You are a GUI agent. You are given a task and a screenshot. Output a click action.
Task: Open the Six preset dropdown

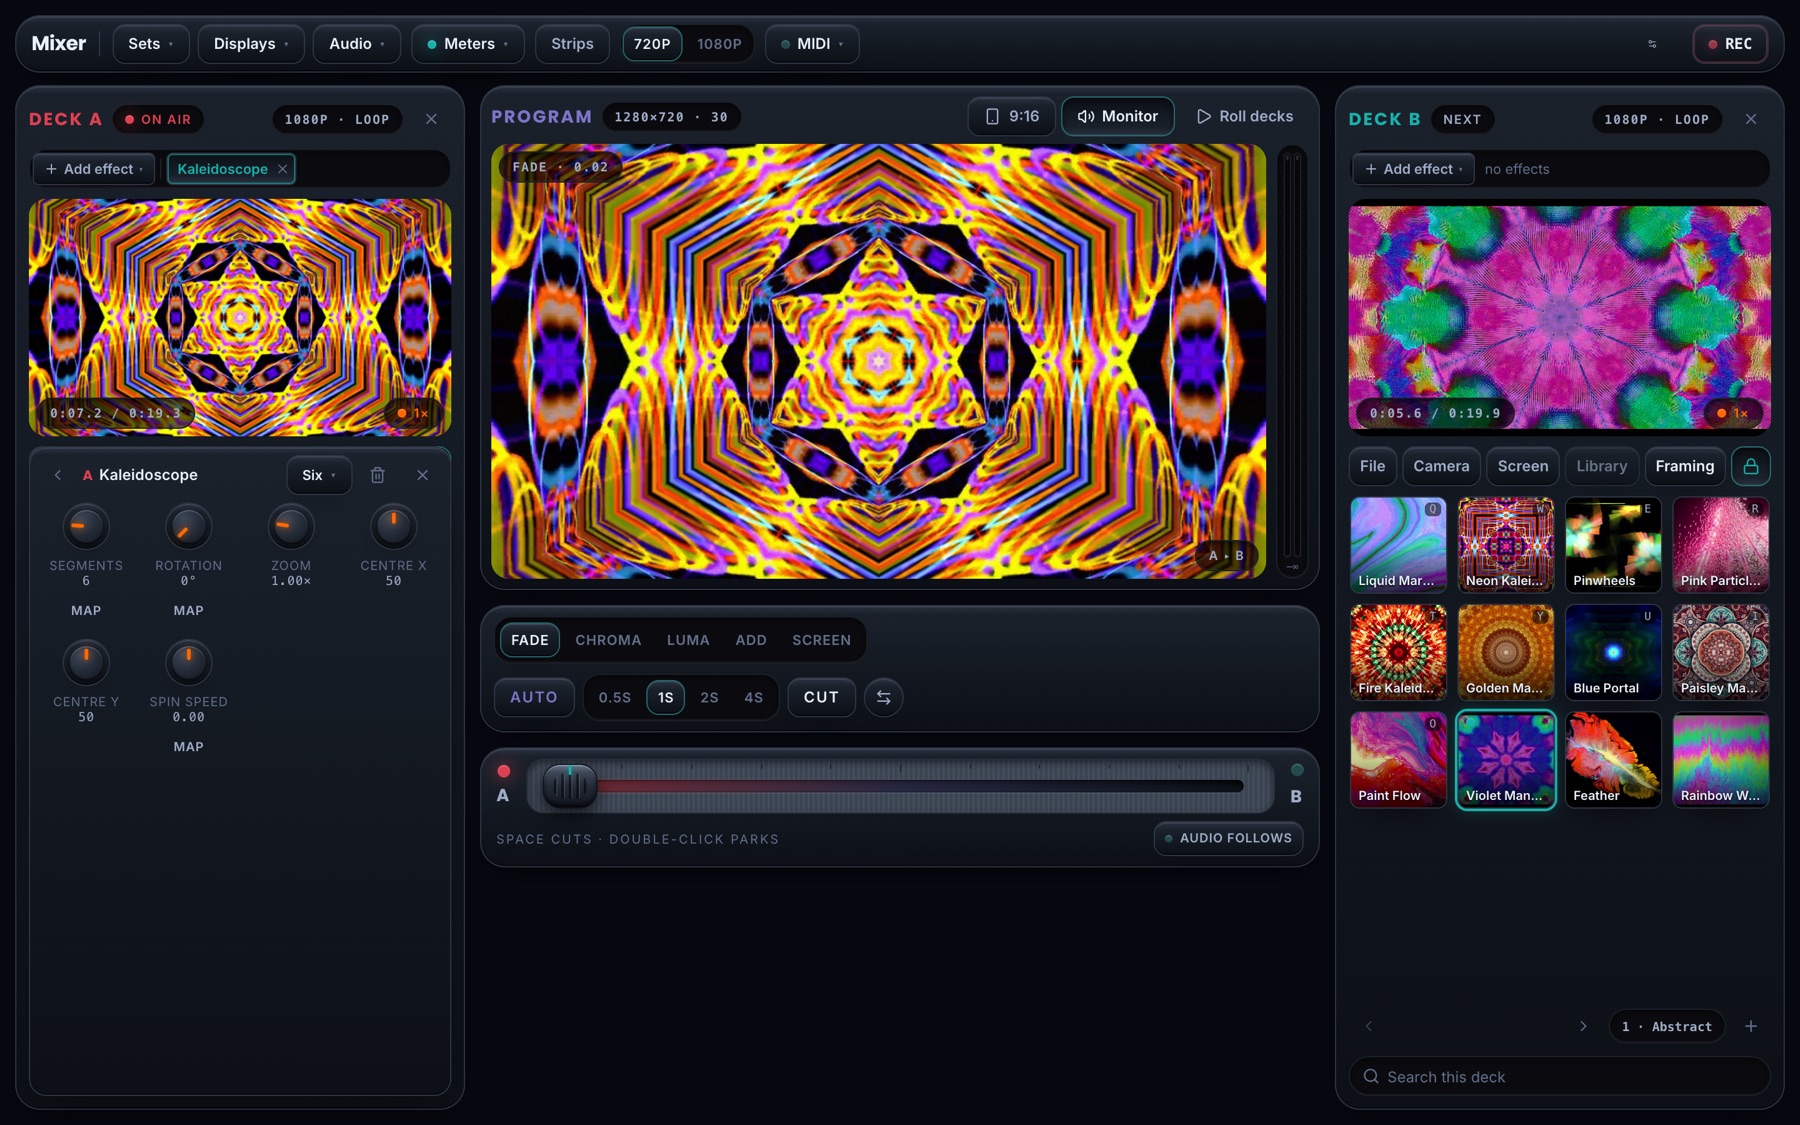pyautogui.click(x=319, y=475)
